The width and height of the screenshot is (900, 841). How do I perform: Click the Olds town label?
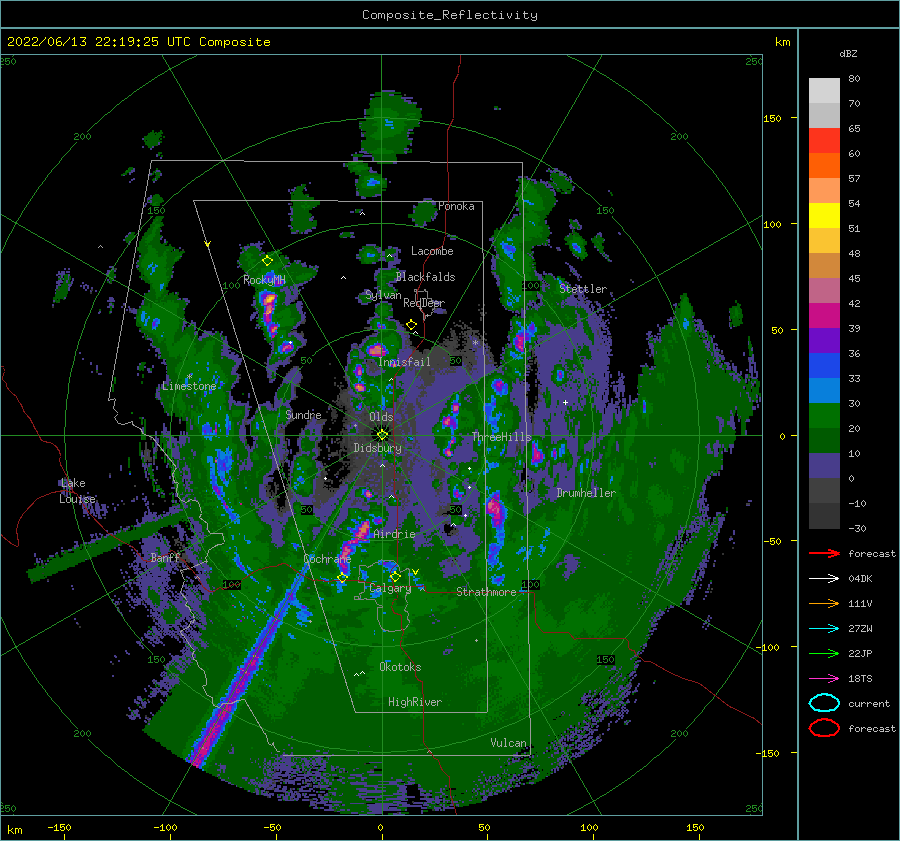coord(381,417)
